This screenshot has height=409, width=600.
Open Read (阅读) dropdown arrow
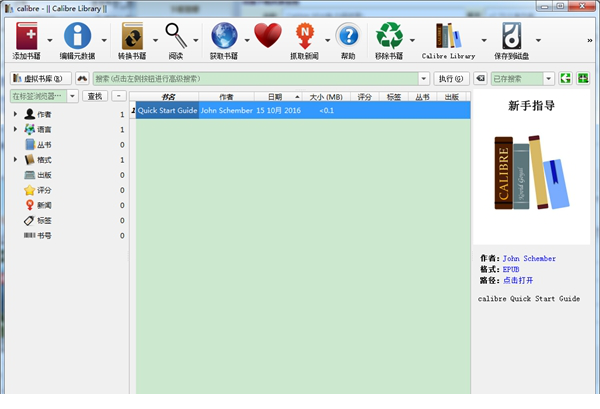[x=196, y=40]
